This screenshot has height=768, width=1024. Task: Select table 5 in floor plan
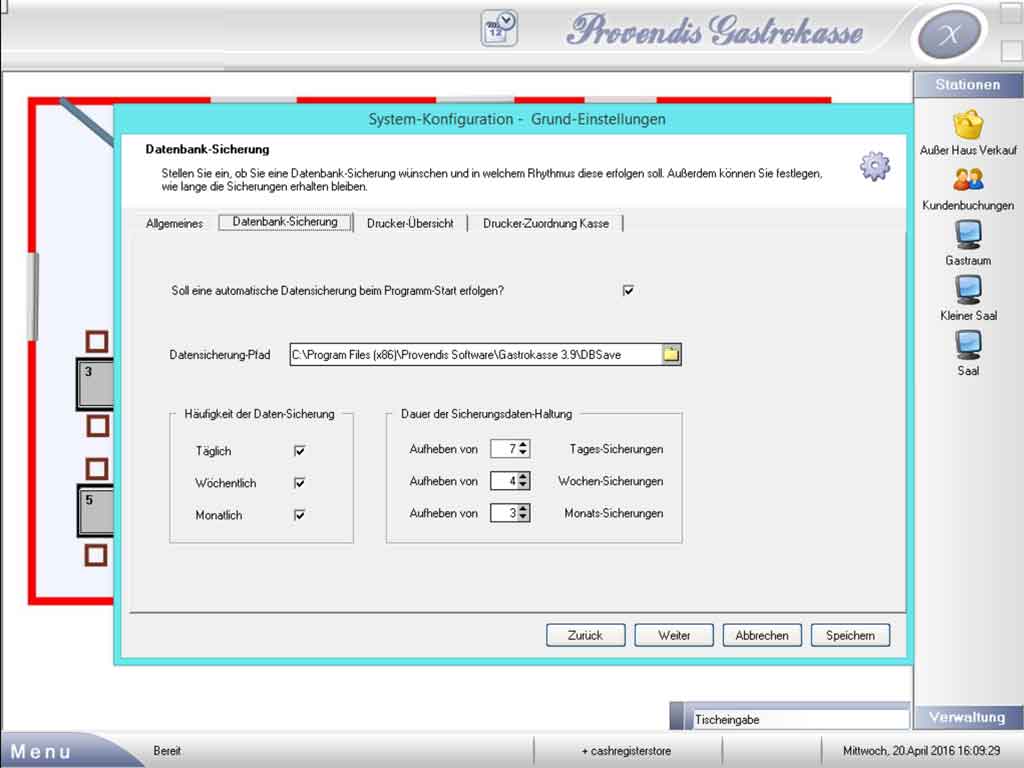point(95,511)
